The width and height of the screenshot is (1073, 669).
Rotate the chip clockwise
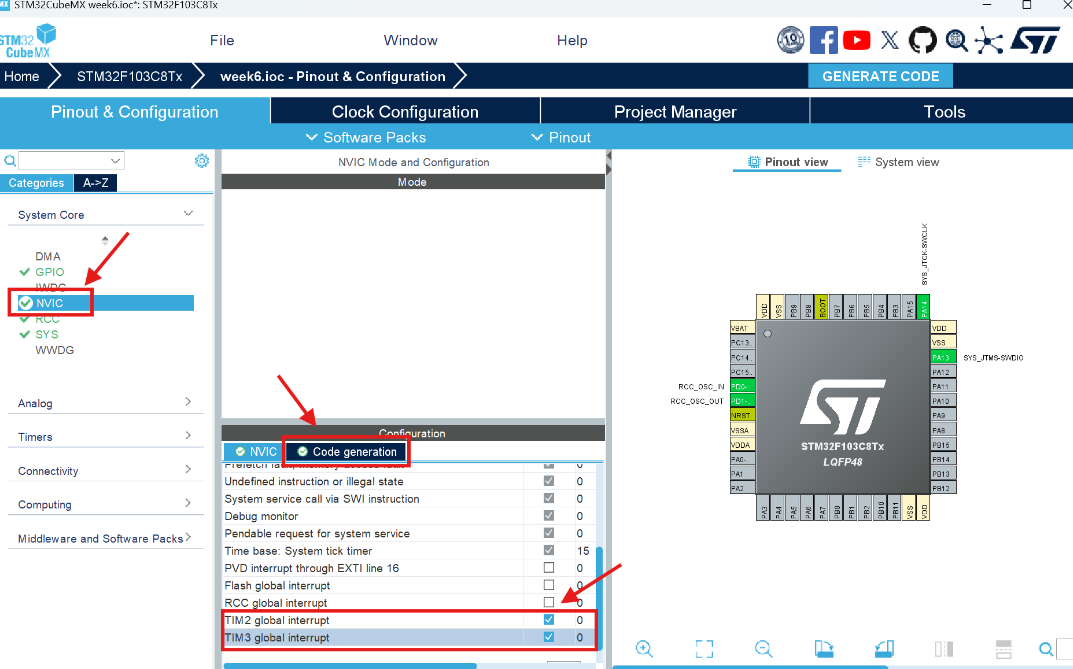pyautogui.click(x=824, y=648)
